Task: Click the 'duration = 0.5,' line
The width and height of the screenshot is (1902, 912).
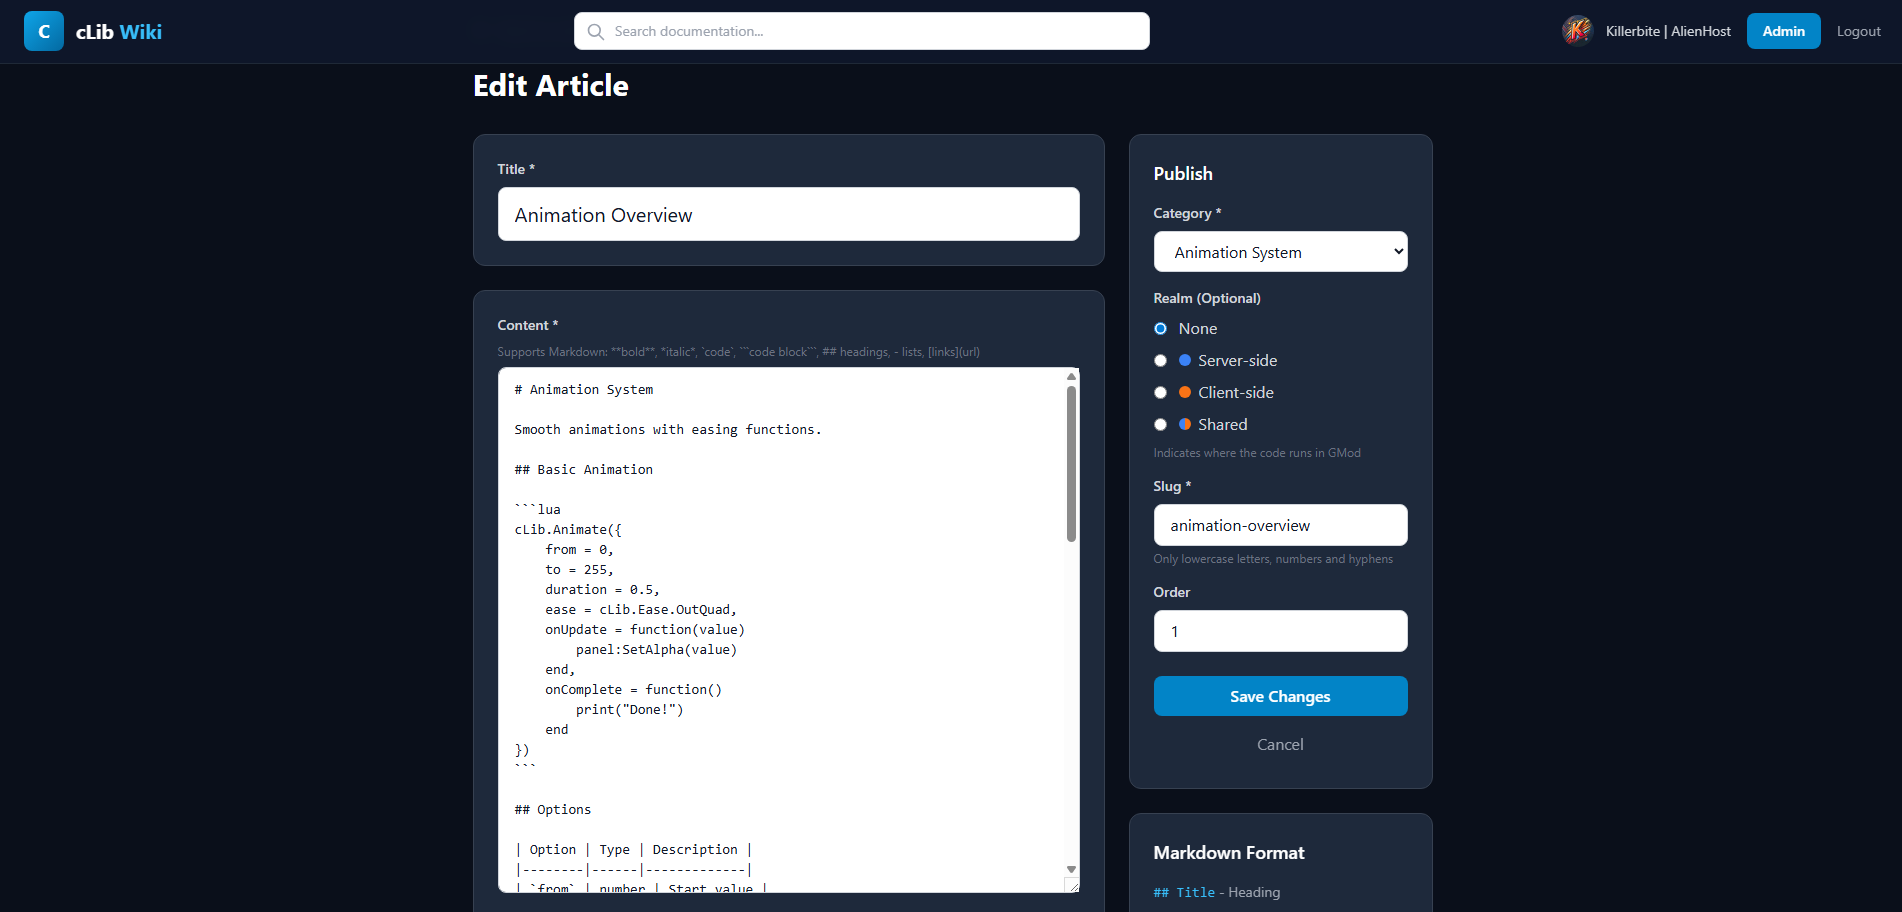Action: pos(602,589)
